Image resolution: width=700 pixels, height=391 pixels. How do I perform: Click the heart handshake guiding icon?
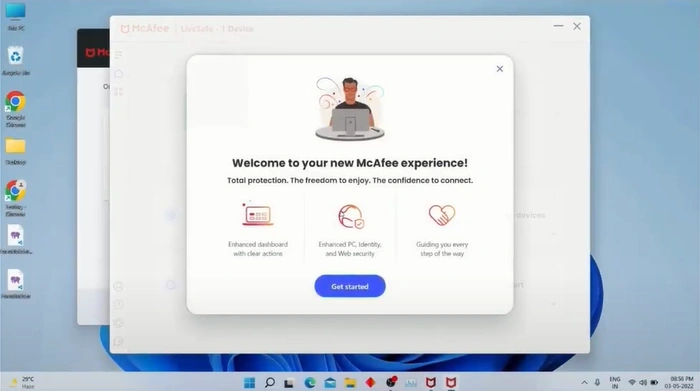pyautogui.click(x=442, y=215)
